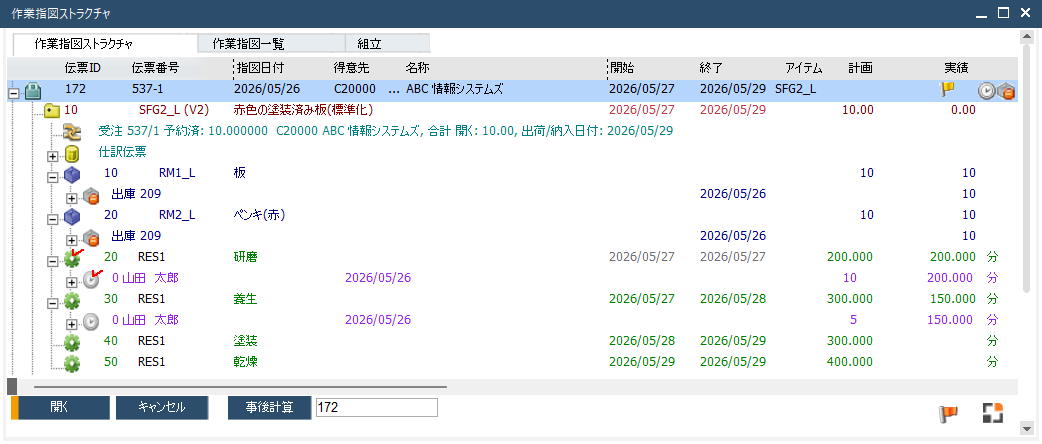
Task: Expand 山田 太郎 entry under 養生
Action: click(72, 324)
